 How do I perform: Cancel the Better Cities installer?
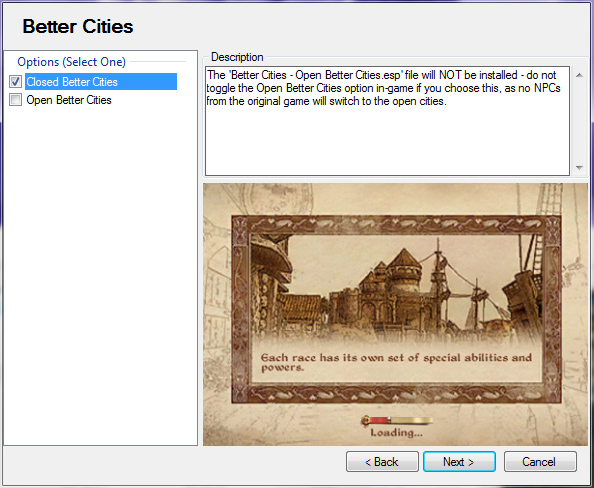[x=540, y=461]
